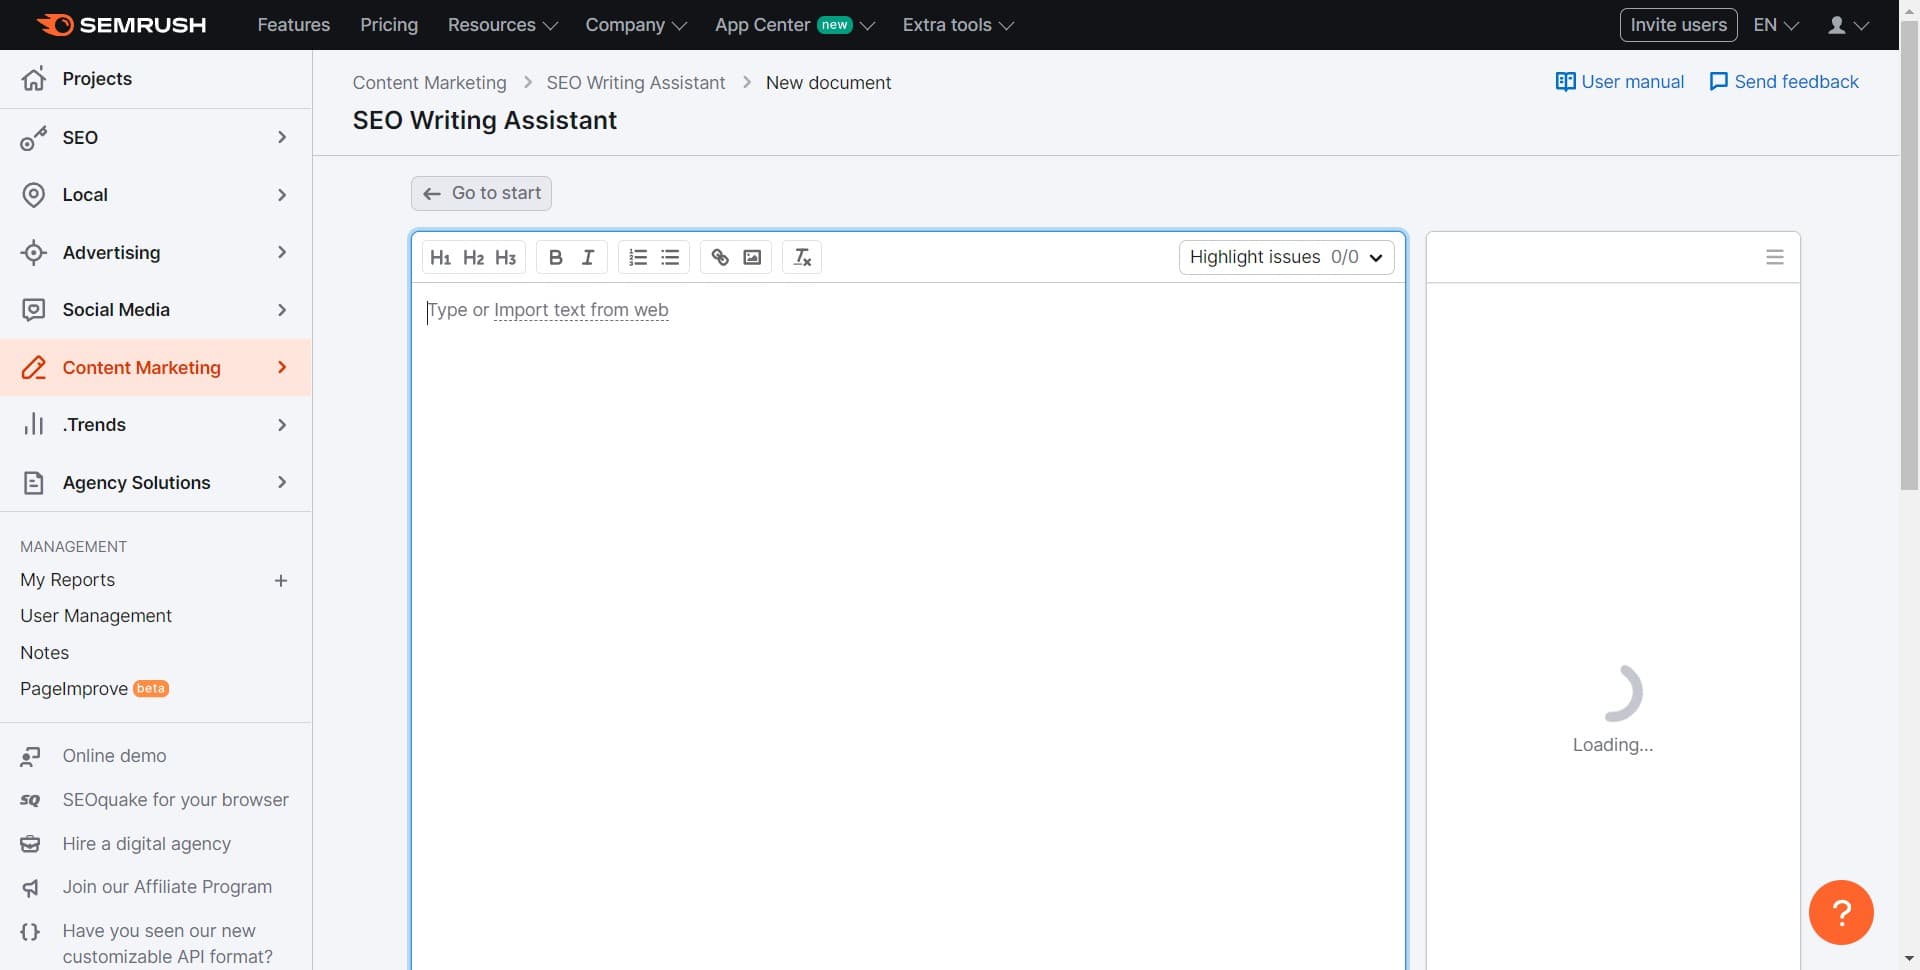Toggle bold text formatting
Image resolution: width=1920 pixels, height=970 pixels.
pyautogui.click(x=556, y=258)
